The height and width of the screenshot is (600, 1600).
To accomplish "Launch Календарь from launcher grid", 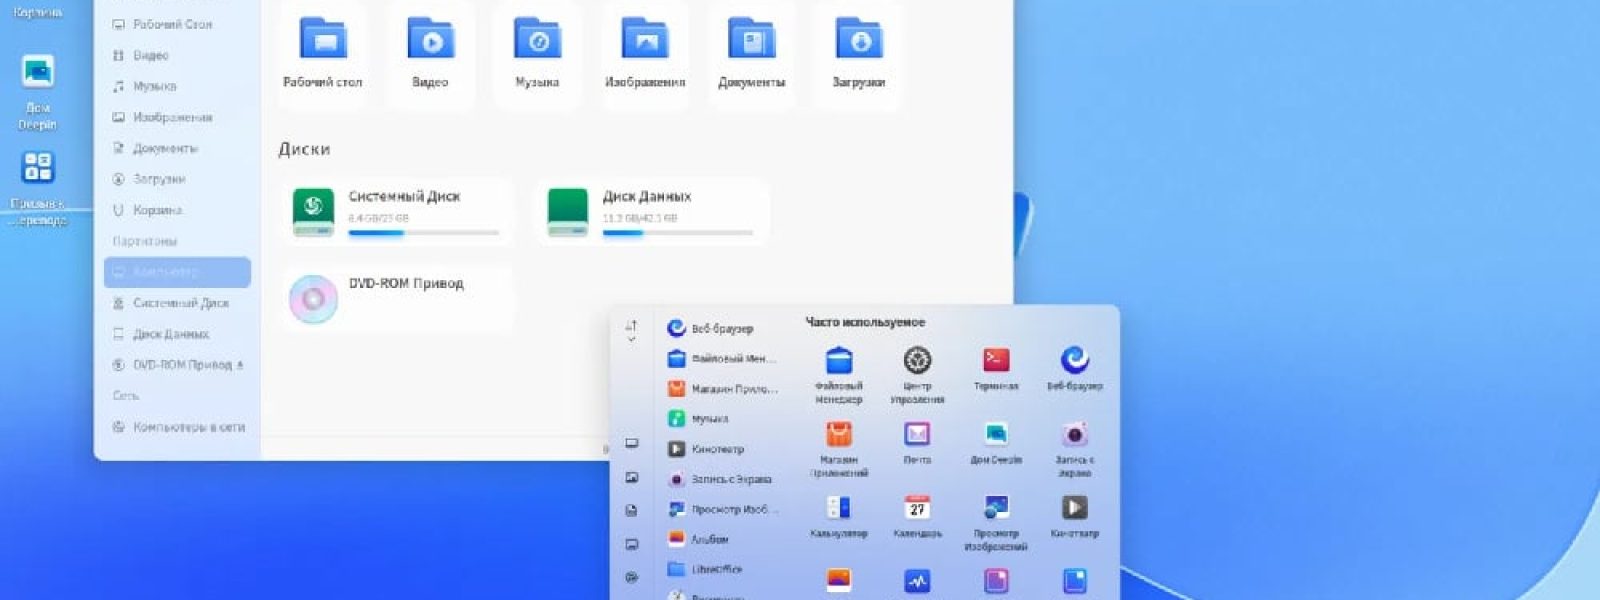I will (x=917, y=516).
